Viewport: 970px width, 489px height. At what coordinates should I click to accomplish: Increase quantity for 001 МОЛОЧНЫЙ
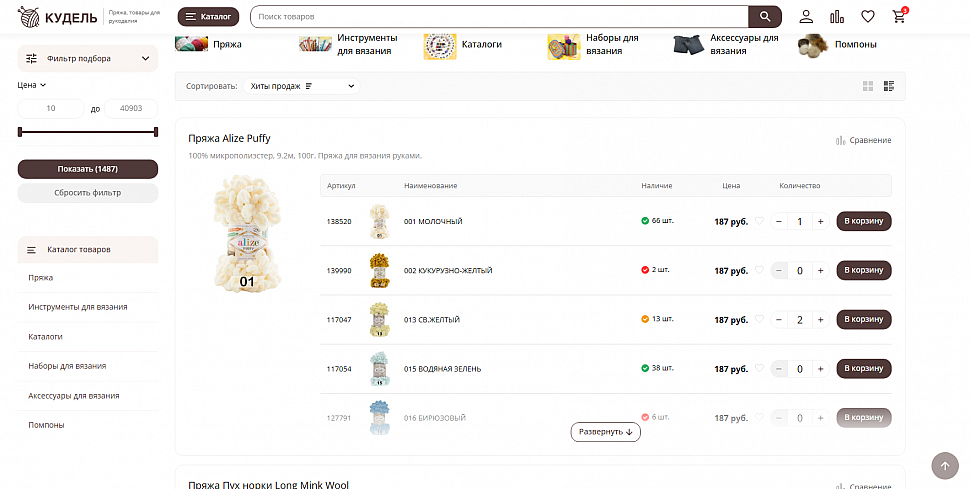pyautogui.click(x=820, y=221)
